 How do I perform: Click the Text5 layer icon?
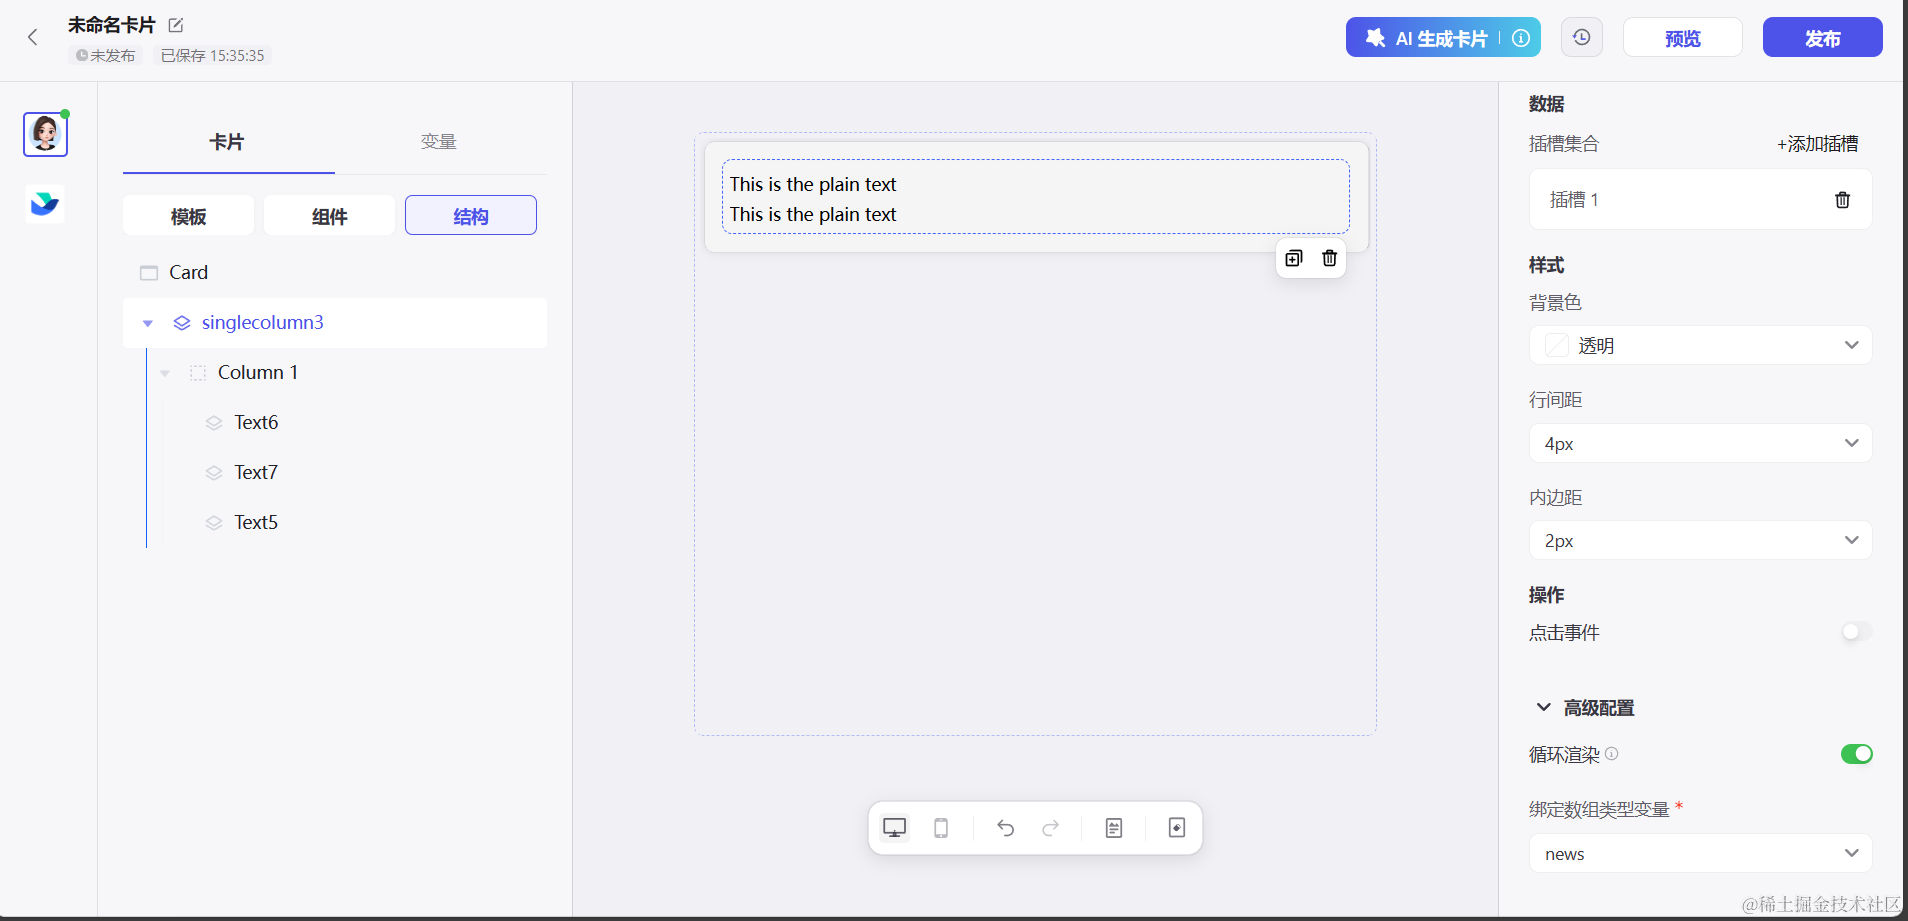214,523
